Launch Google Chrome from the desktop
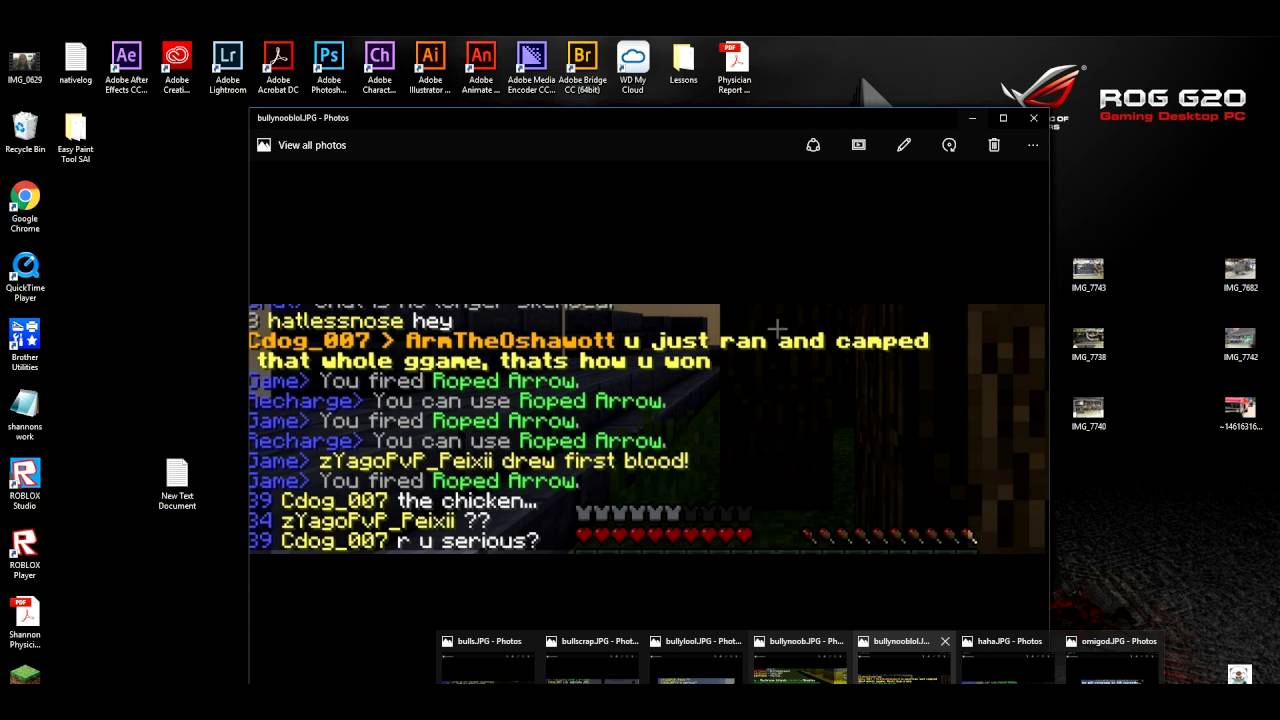1280x720 pixels. (x=25, y=207)
